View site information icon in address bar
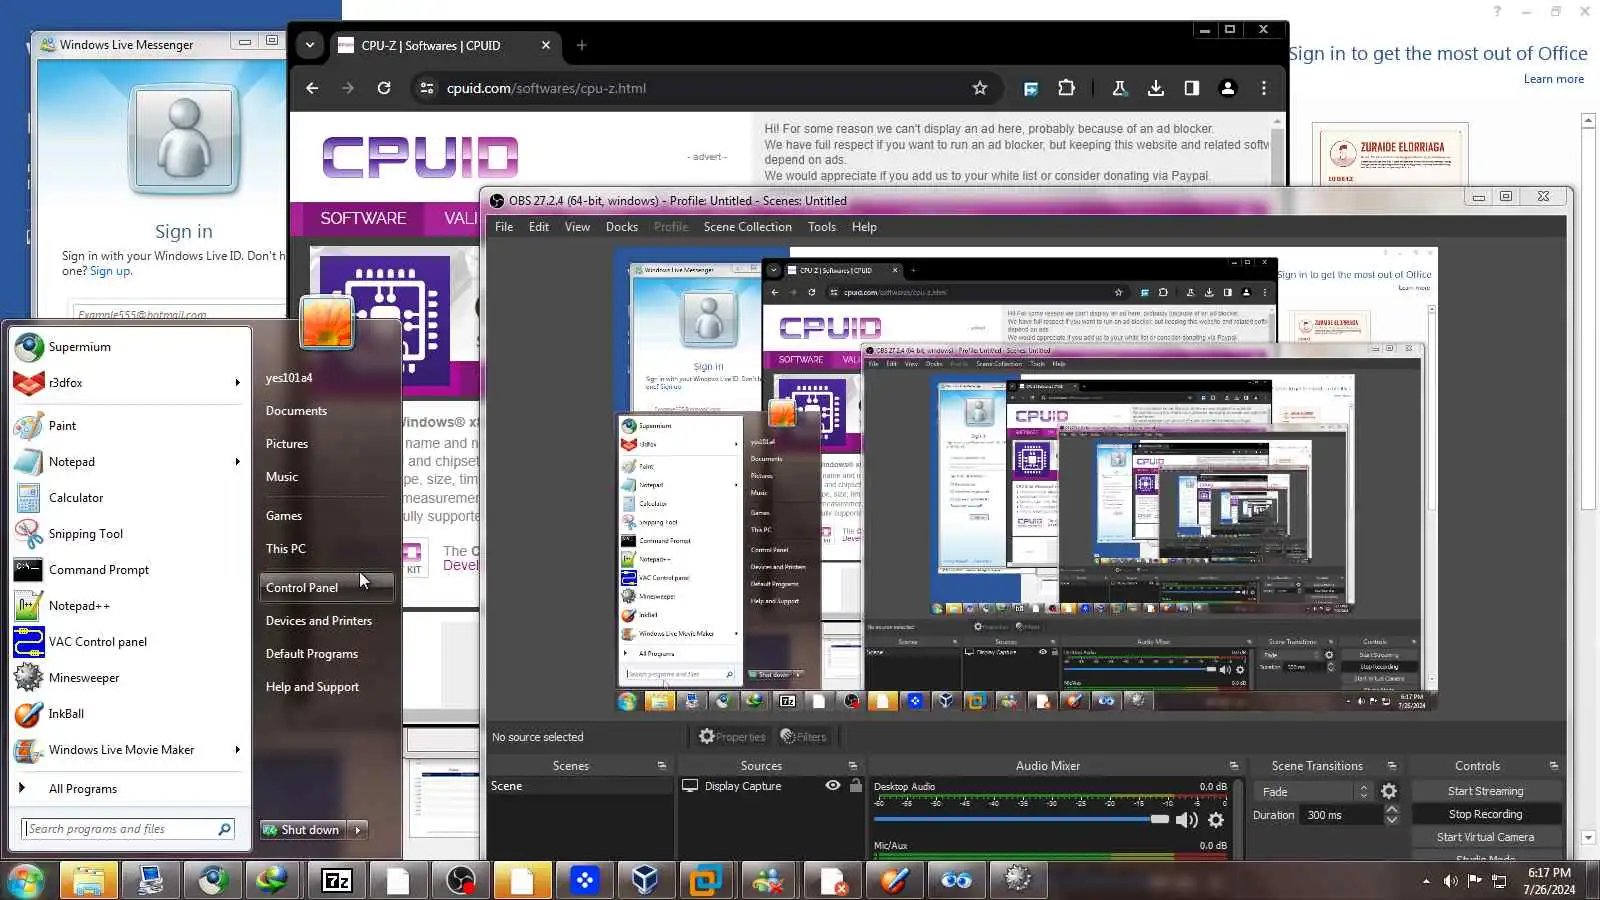This screenshot has height=900, width=1600. 427,88
